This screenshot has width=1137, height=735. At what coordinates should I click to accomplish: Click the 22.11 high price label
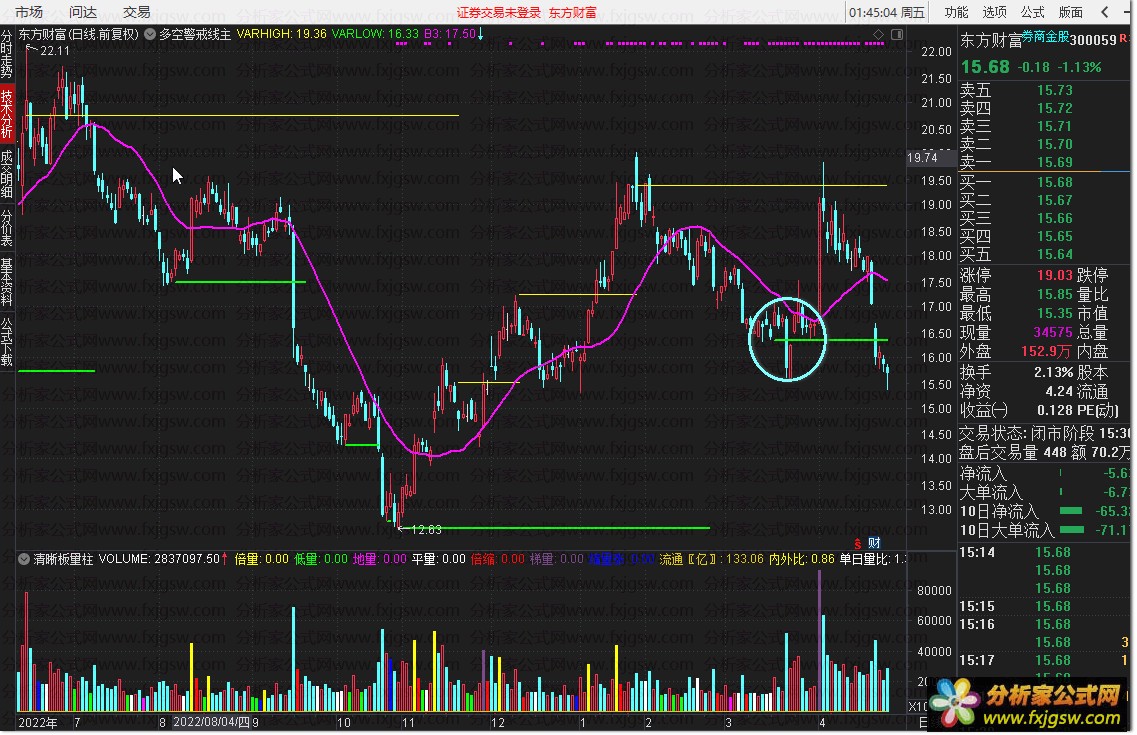pyautogui.click(x=55, y=51)
